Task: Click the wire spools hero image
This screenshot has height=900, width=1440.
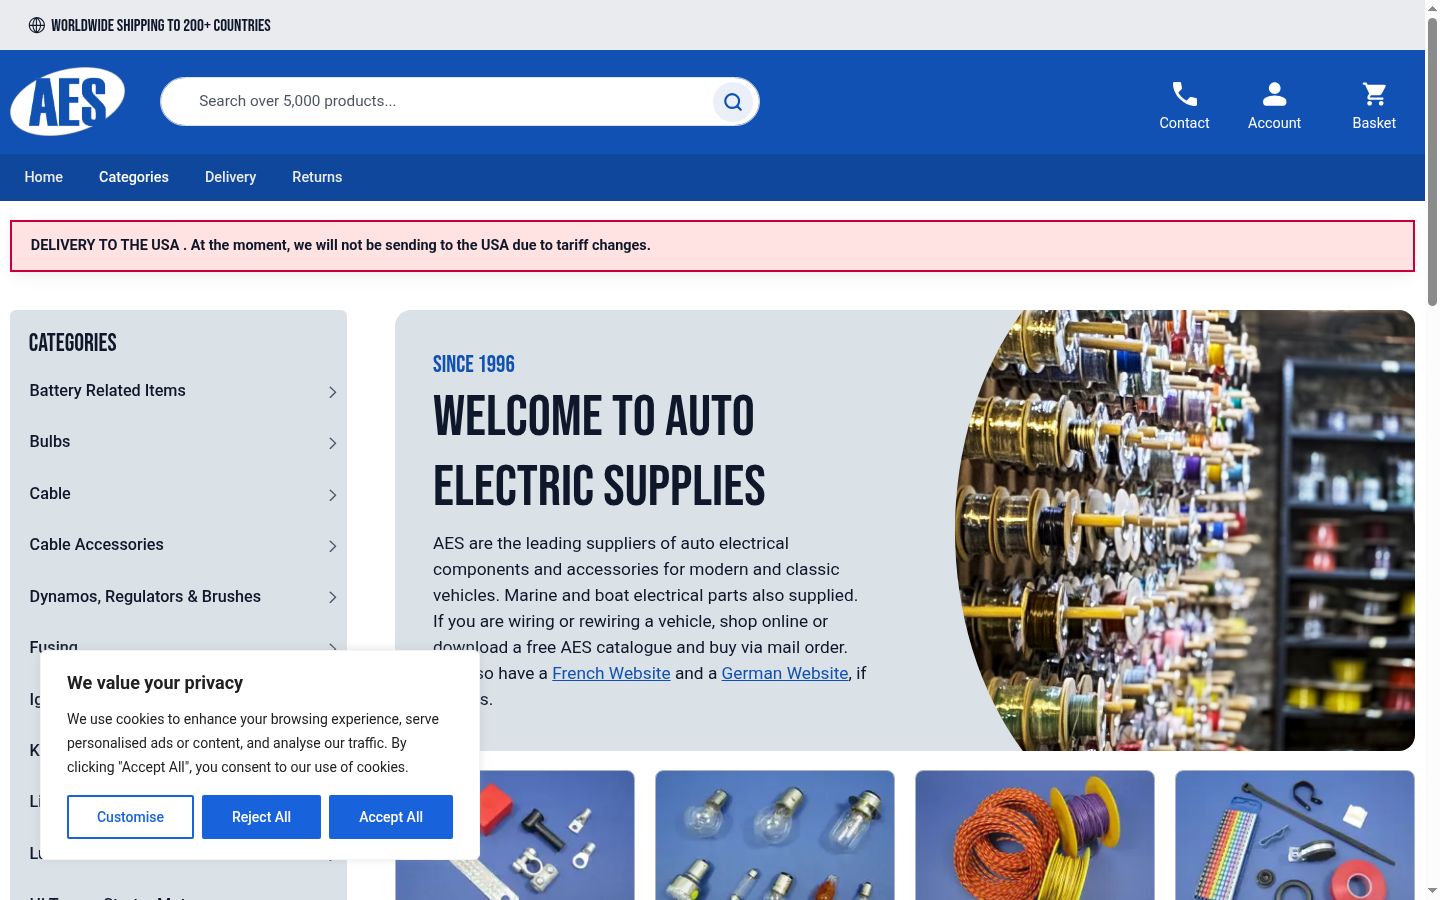Action: click(x=1185, y=530)
